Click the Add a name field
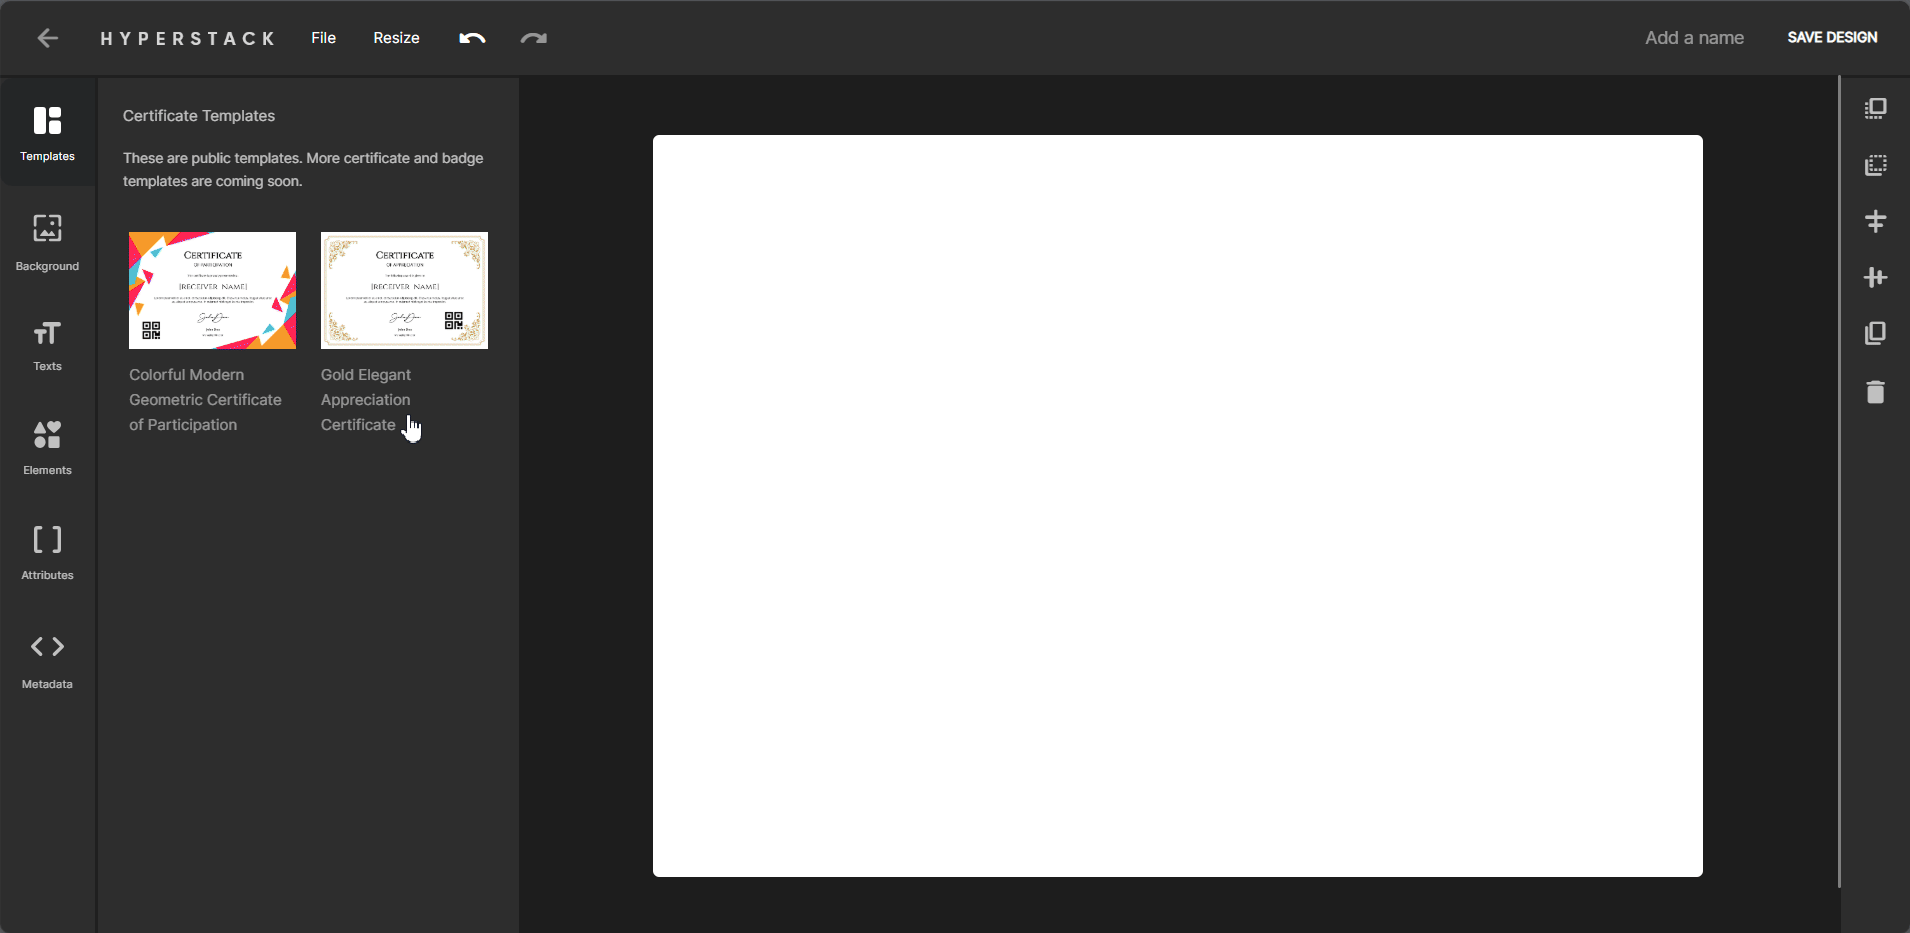The width and height of the screenshot is (1910, 933). point(1693,38)
